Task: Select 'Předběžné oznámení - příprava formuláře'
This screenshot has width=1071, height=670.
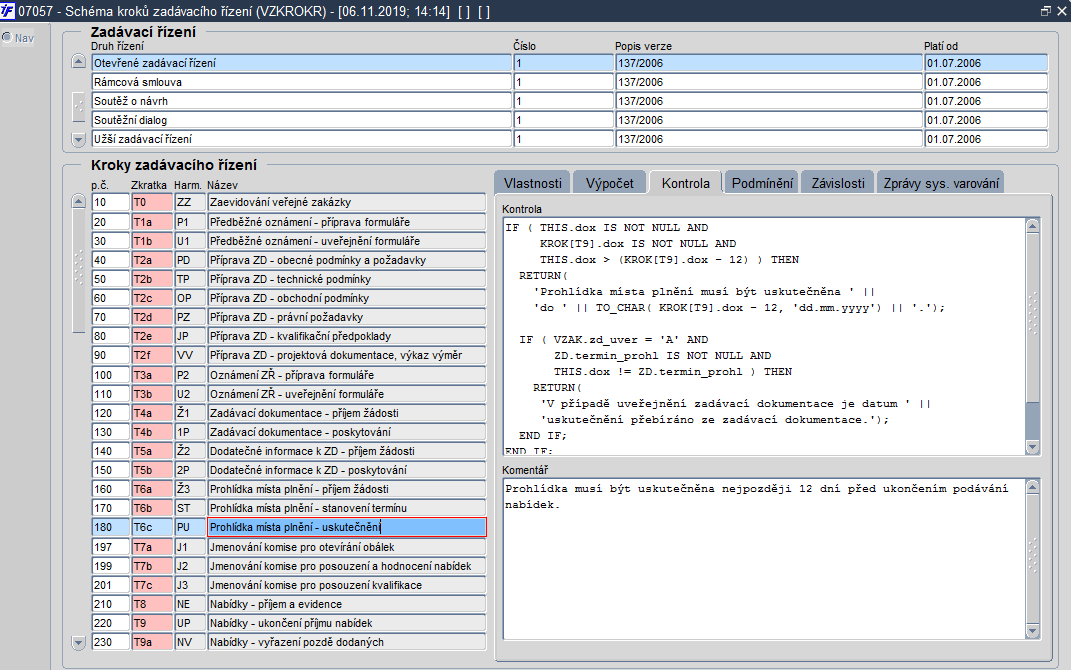Action: pos(347,222)
